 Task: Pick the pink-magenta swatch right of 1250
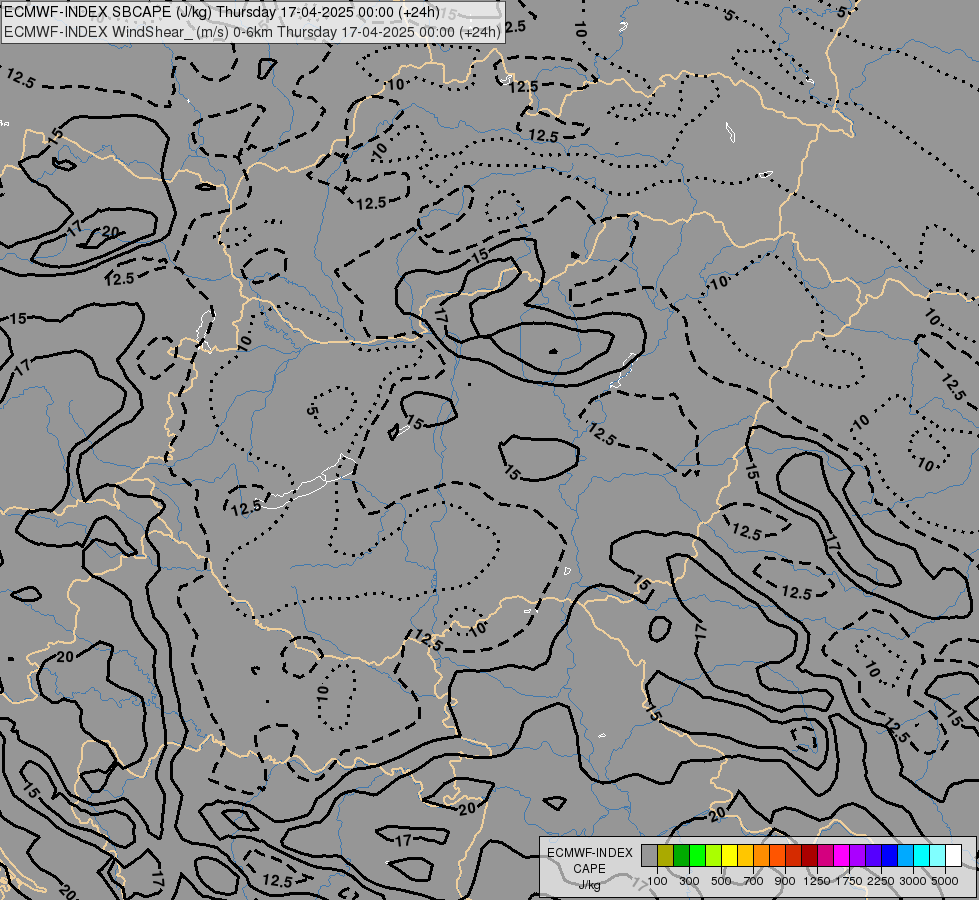[x=825, y=855]
